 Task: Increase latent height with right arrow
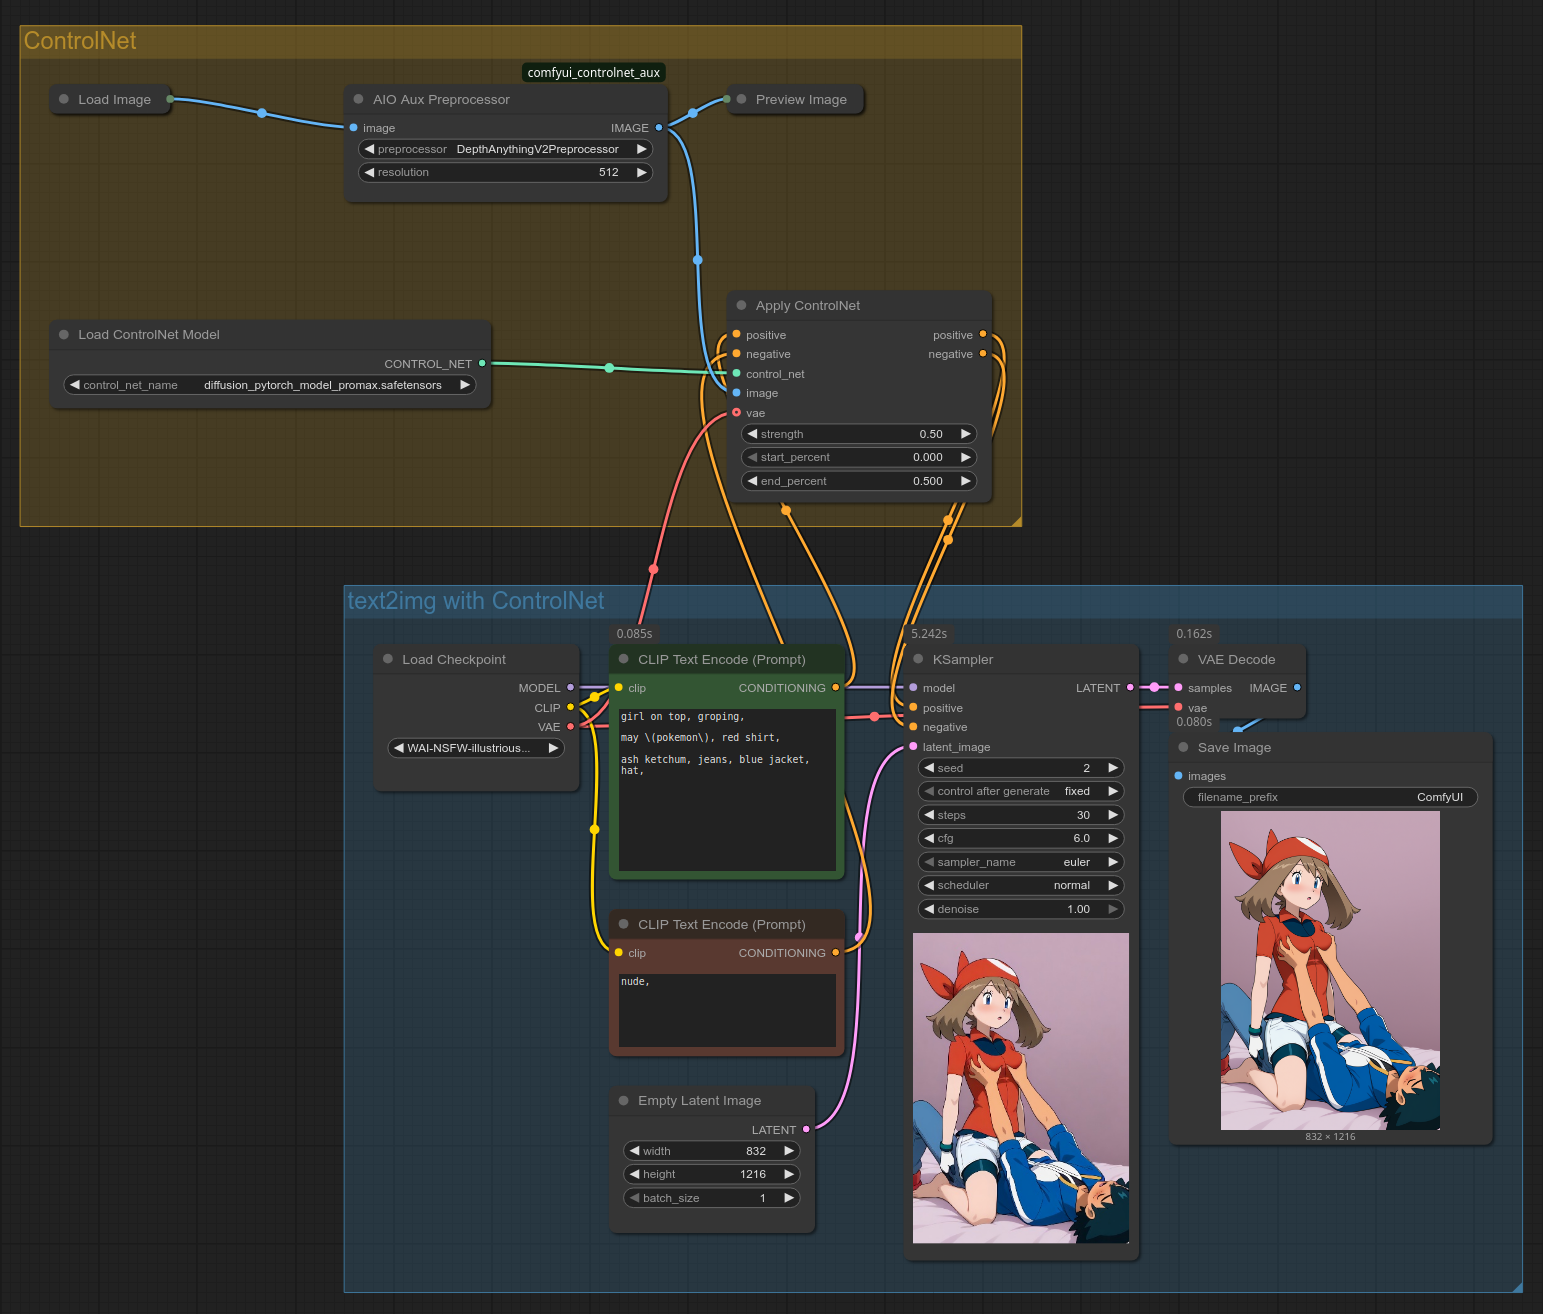pyautogui.click(x=789, y=1174)
